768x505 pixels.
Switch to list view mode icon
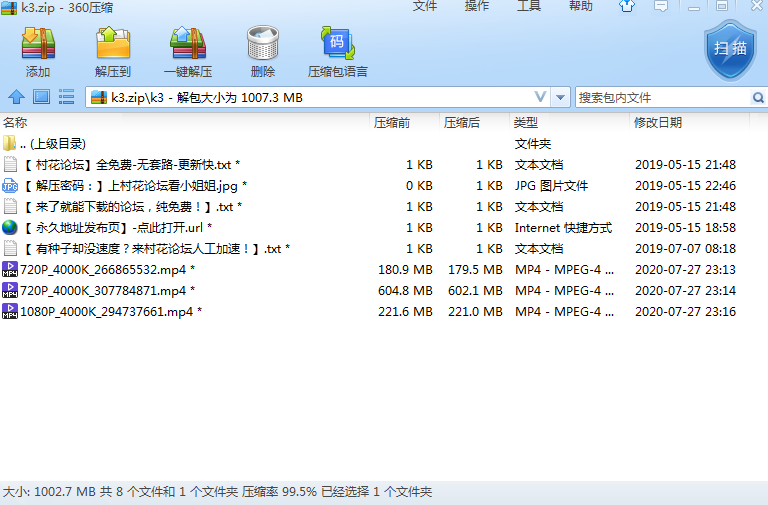coord(67,97)
